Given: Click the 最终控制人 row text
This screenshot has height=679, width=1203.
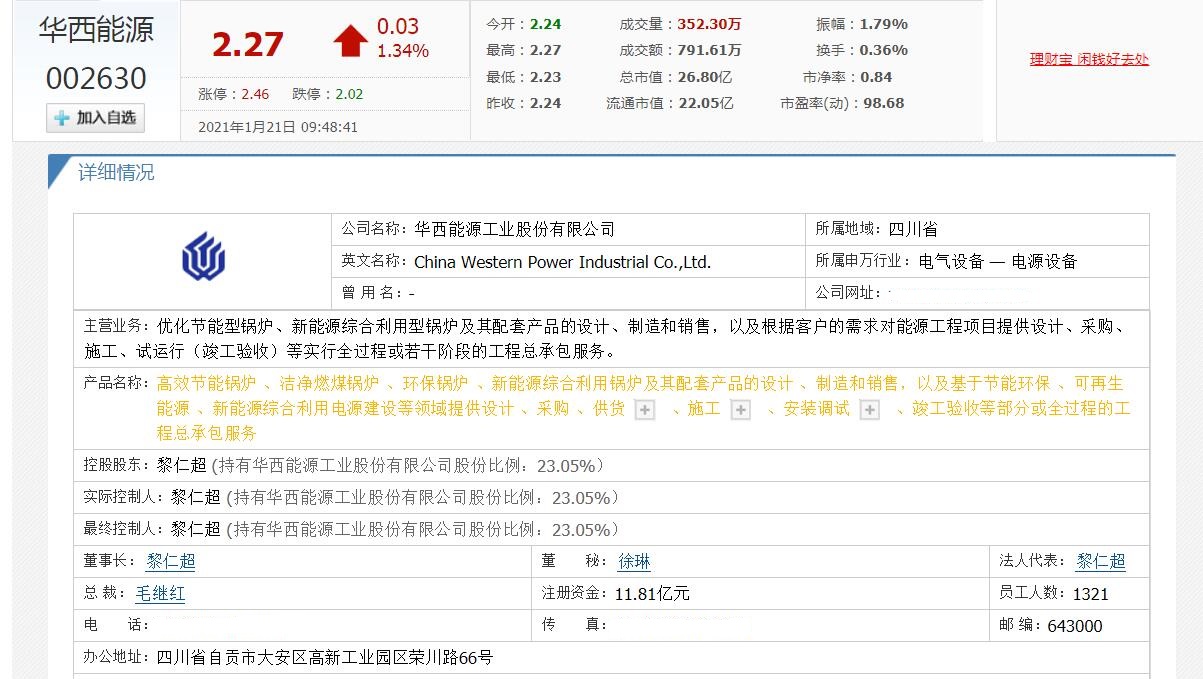Looking at the screenshot, I should pos(351,529).
